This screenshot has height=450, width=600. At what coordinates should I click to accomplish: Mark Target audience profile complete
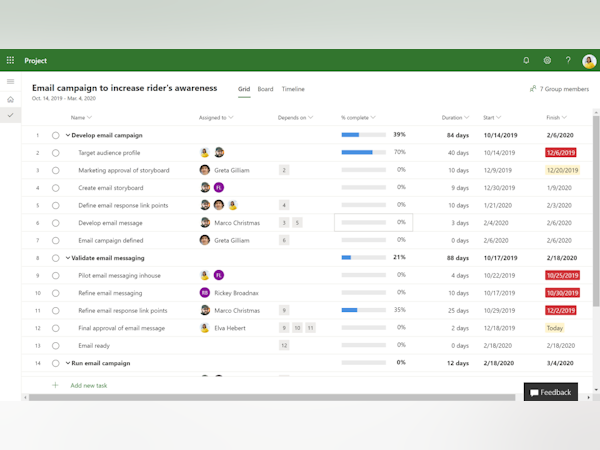pos(55,153)
